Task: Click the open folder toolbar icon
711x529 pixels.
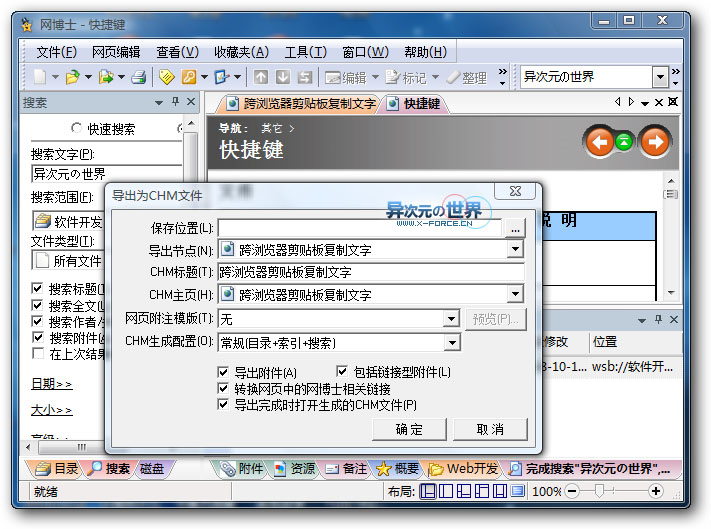Action: click(73, 77)
